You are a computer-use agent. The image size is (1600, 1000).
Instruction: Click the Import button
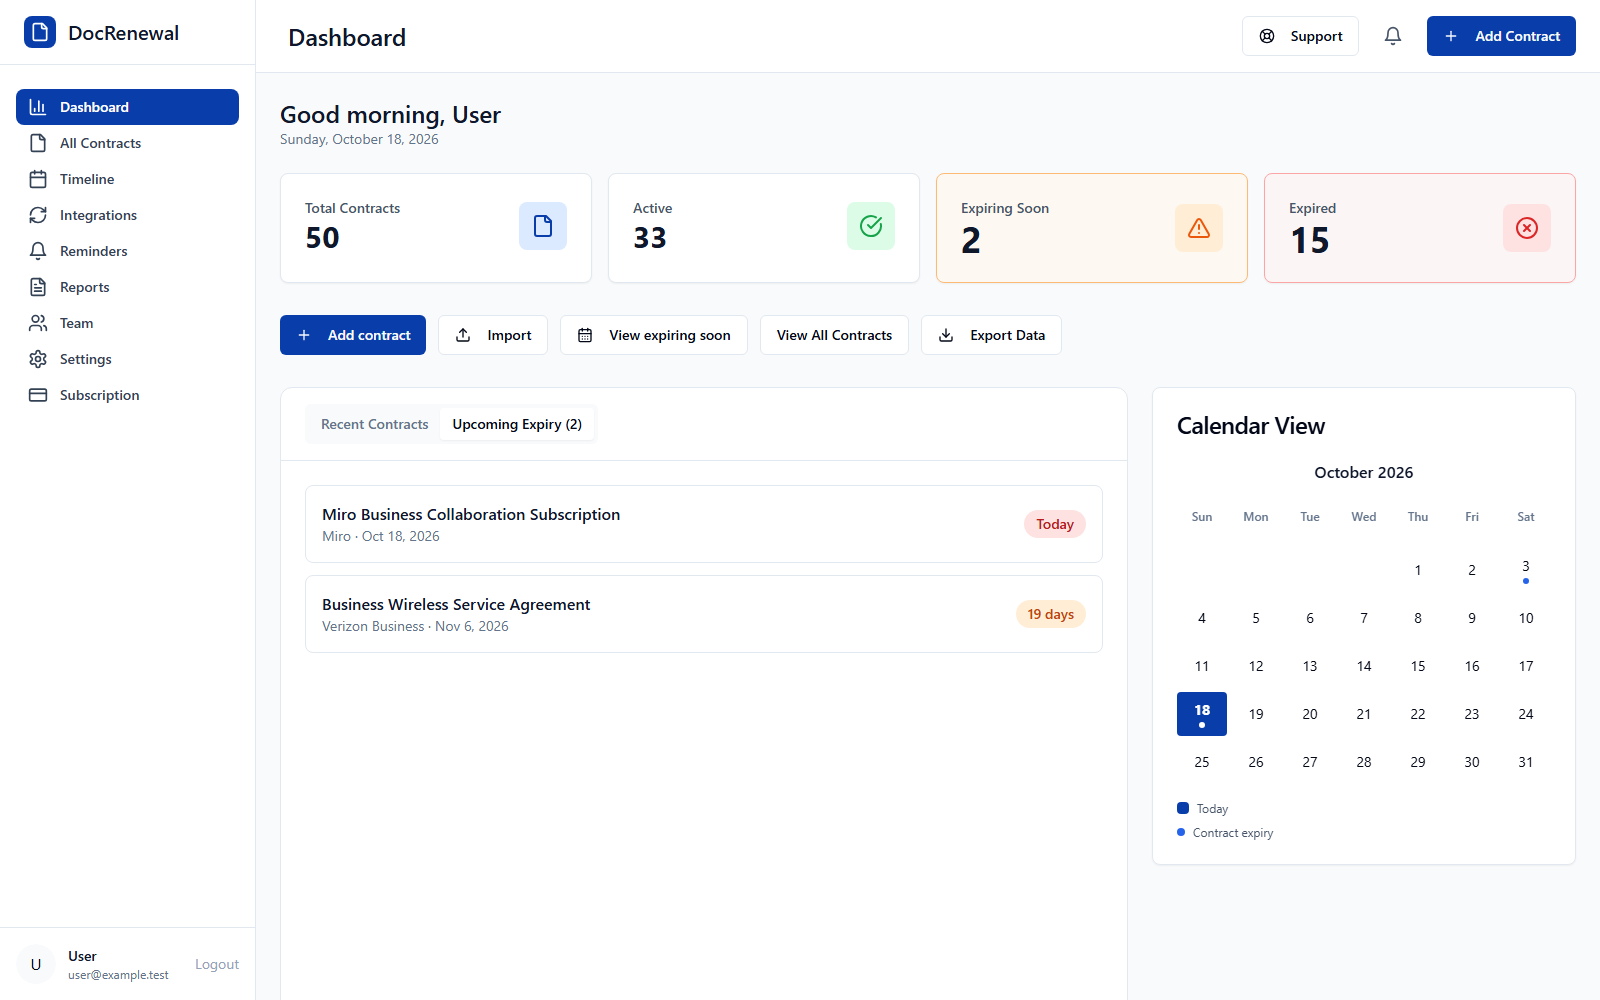pos(493,335)
